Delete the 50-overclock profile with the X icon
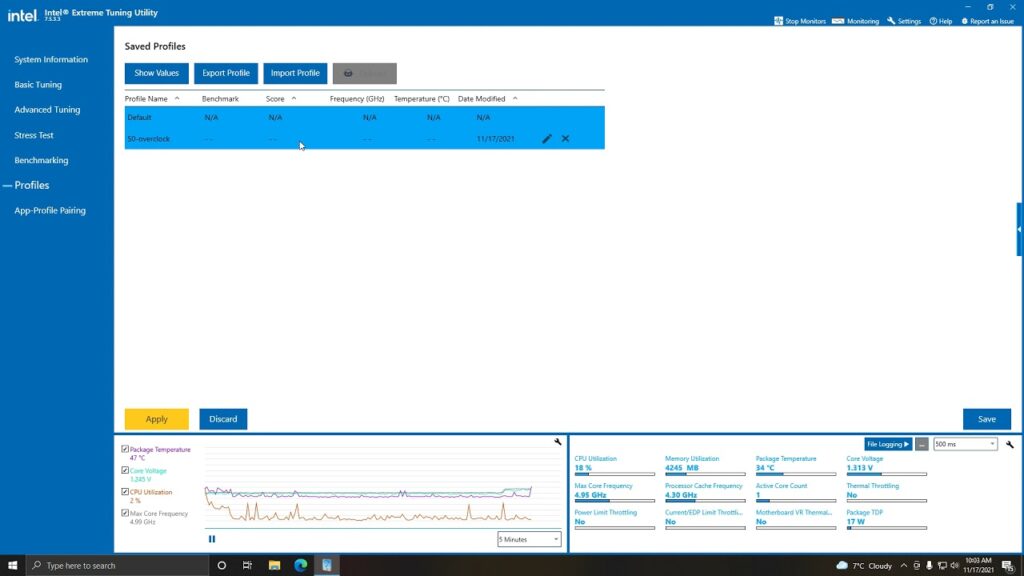This screenshot has height=576, width=1024. tap(566, 138)
